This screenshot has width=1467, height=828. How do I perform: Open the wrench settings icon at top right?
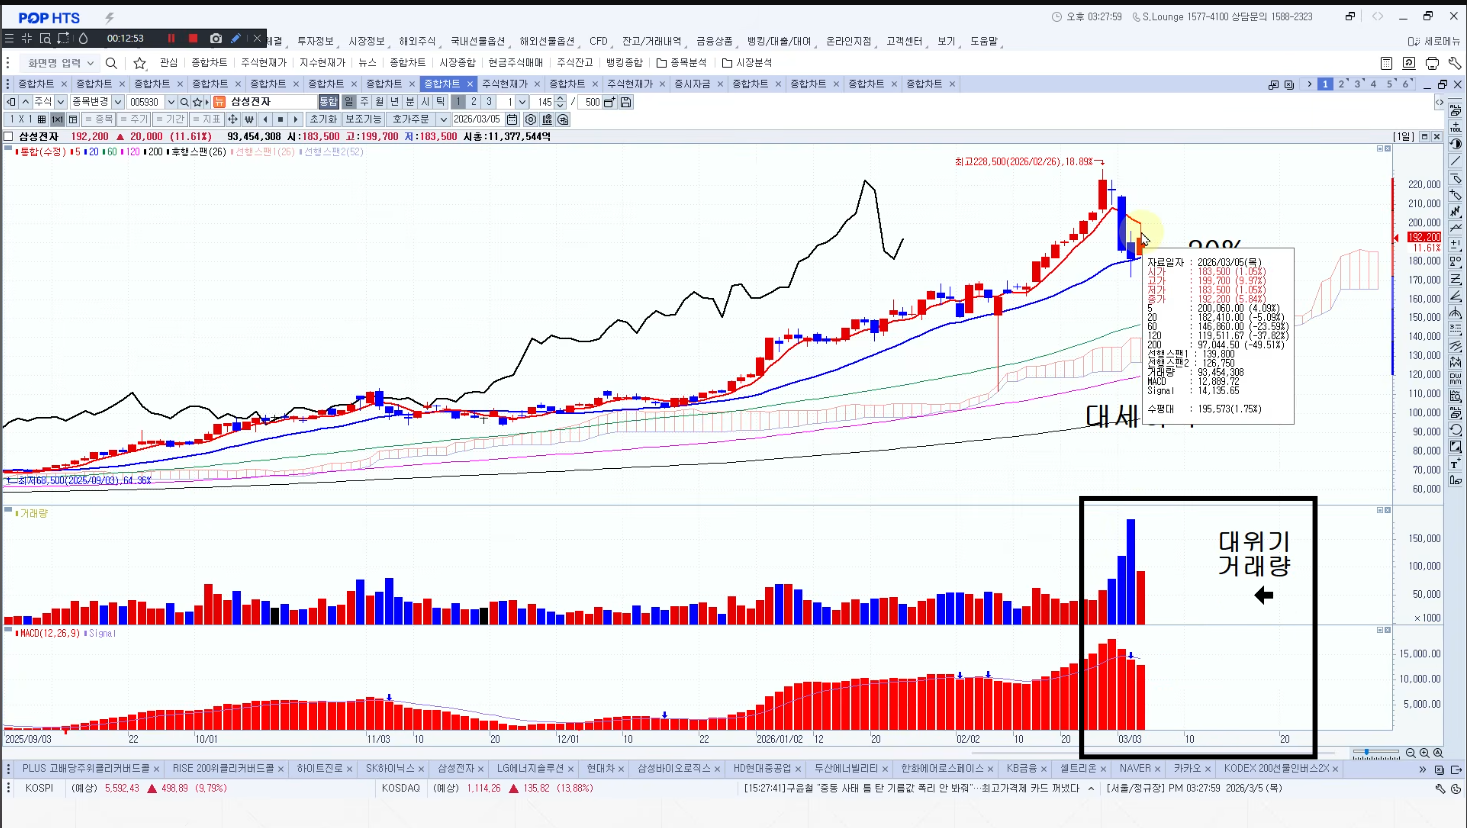pos(1455,63)
